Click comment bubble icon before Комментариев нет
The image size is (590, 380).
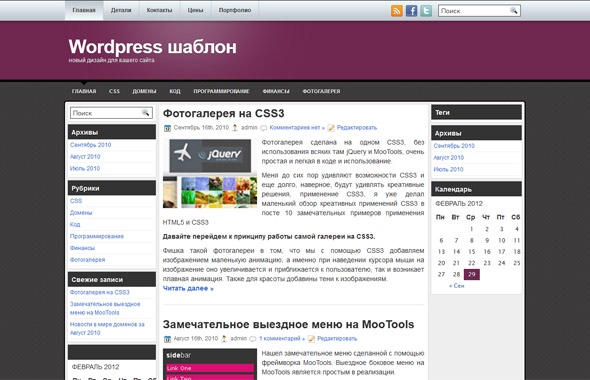pyautogui.click(x=264, y=128)
